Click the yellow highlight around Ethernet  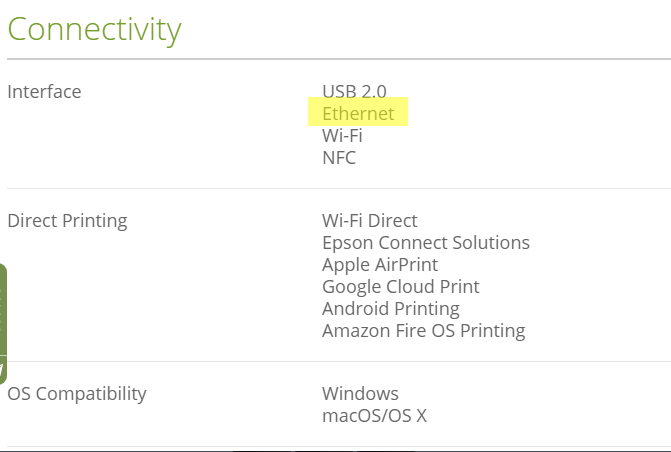[358, 111]
